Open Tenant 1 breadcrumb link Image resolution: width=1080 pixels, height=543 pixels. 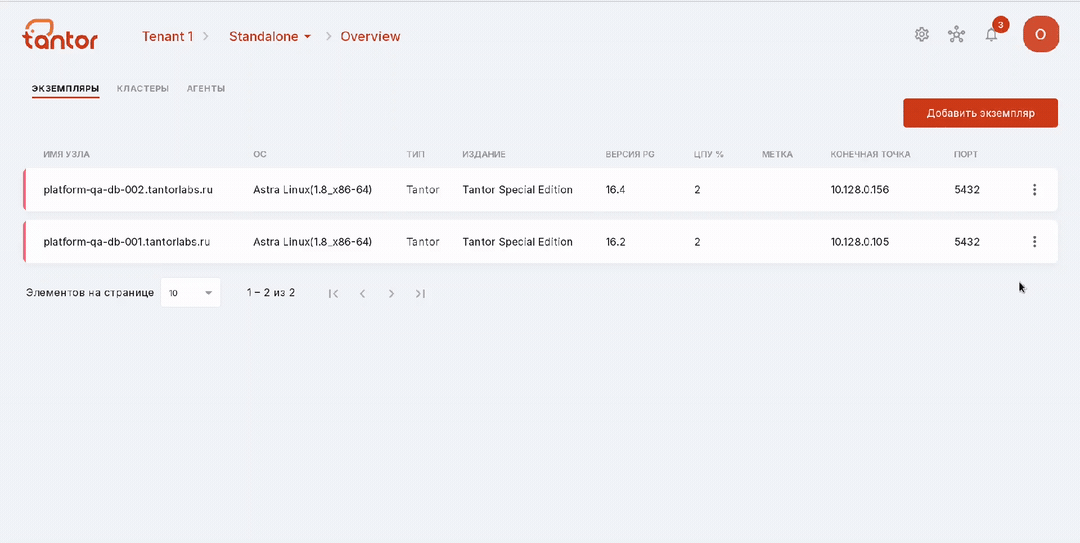167,37
